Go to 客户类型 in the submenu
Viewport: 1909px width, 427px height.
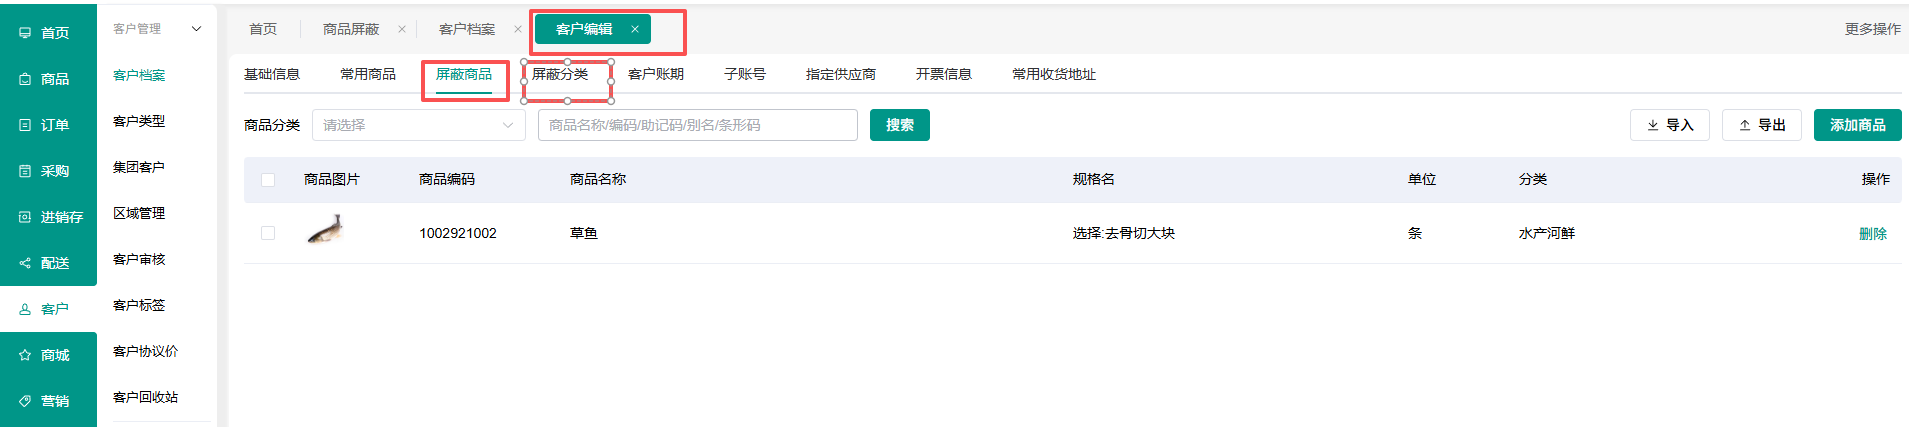139,121
